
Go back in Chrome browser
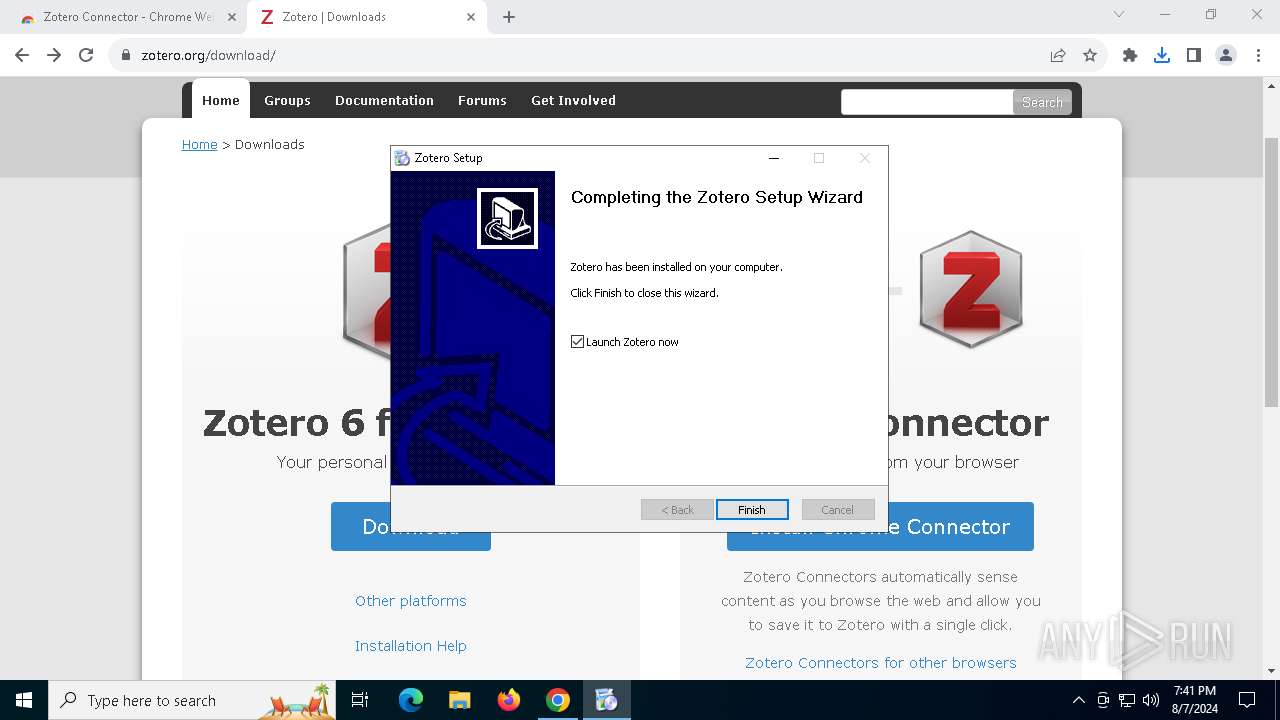pyautogui.click(x=22, y=55)
